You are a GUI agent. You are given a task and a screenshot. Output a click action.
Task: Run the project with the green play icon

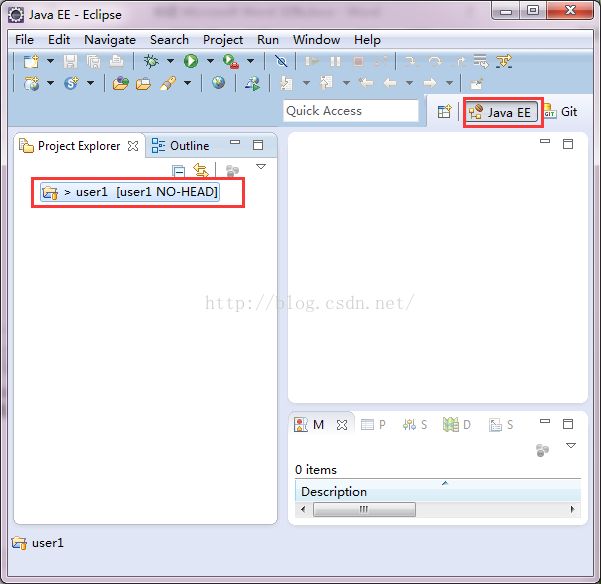click(191, 61)
